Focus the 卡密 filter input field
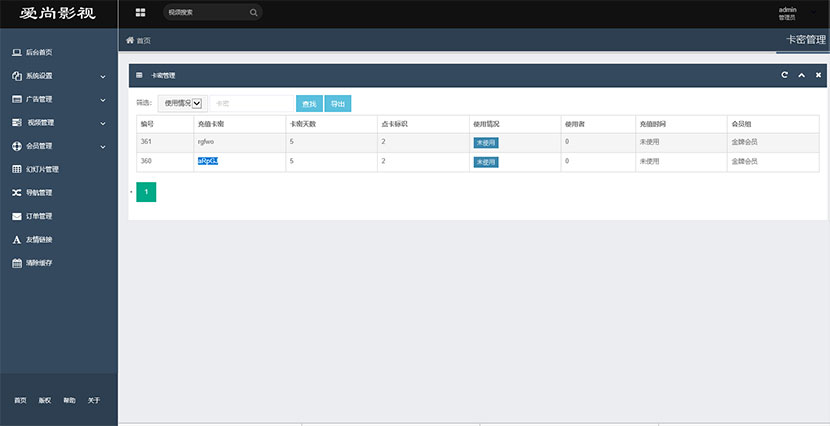The height and width of the screenshot is (426, 830). pyautogui.click(x=250, y=103)
